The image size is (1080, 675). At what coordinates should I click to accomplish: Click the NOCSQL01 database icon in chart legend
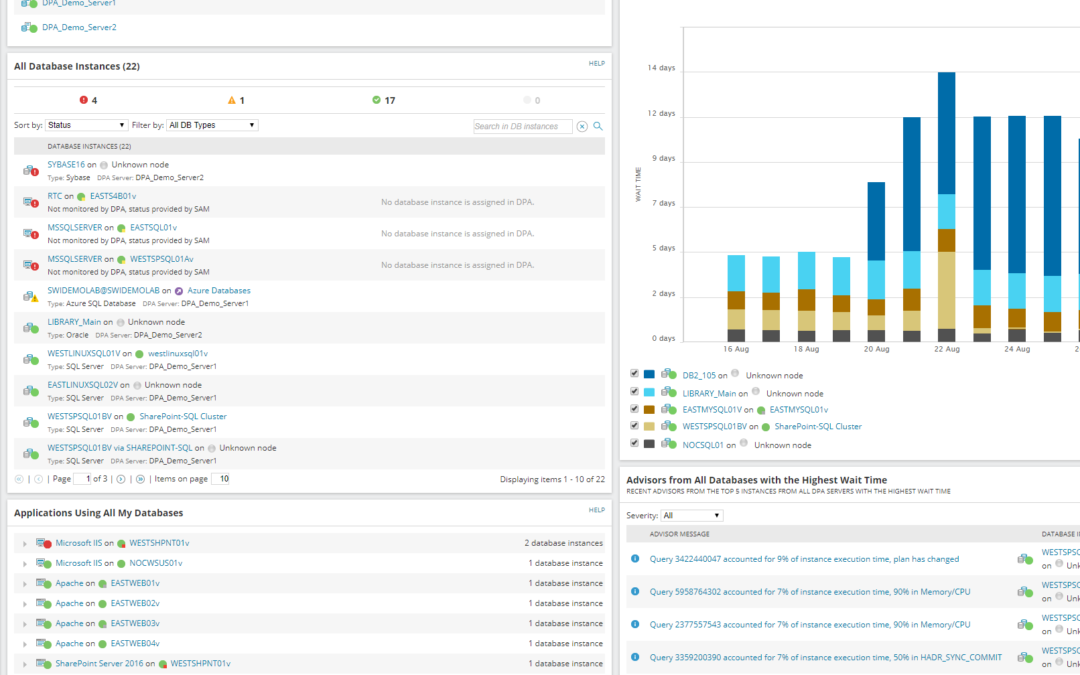tap(668, 444)
